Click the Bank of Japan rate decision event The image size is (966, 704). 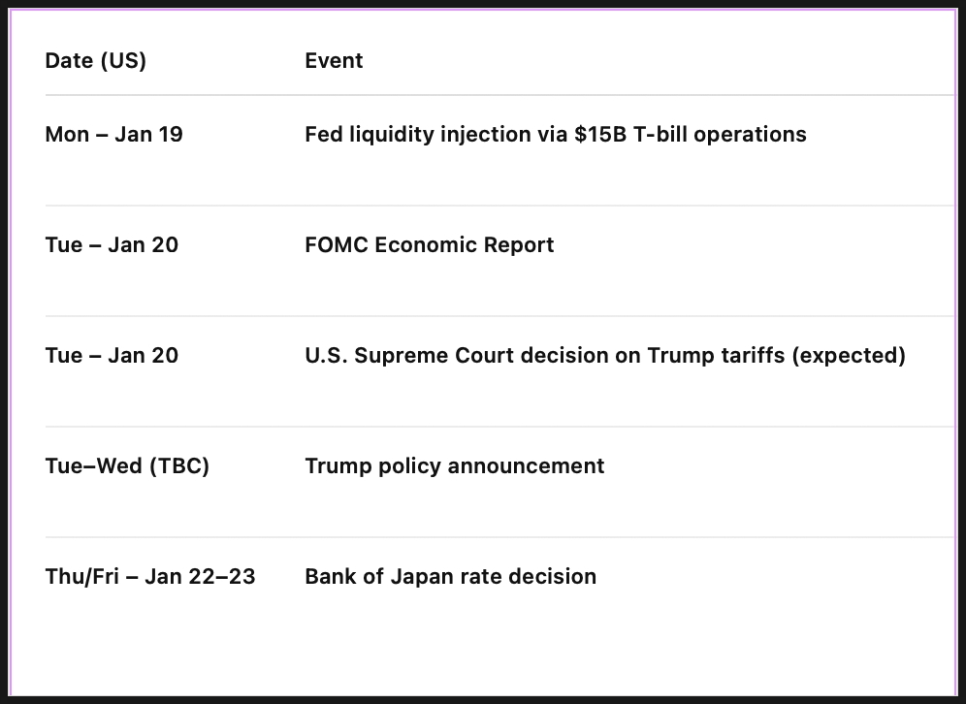pos(450,577)
